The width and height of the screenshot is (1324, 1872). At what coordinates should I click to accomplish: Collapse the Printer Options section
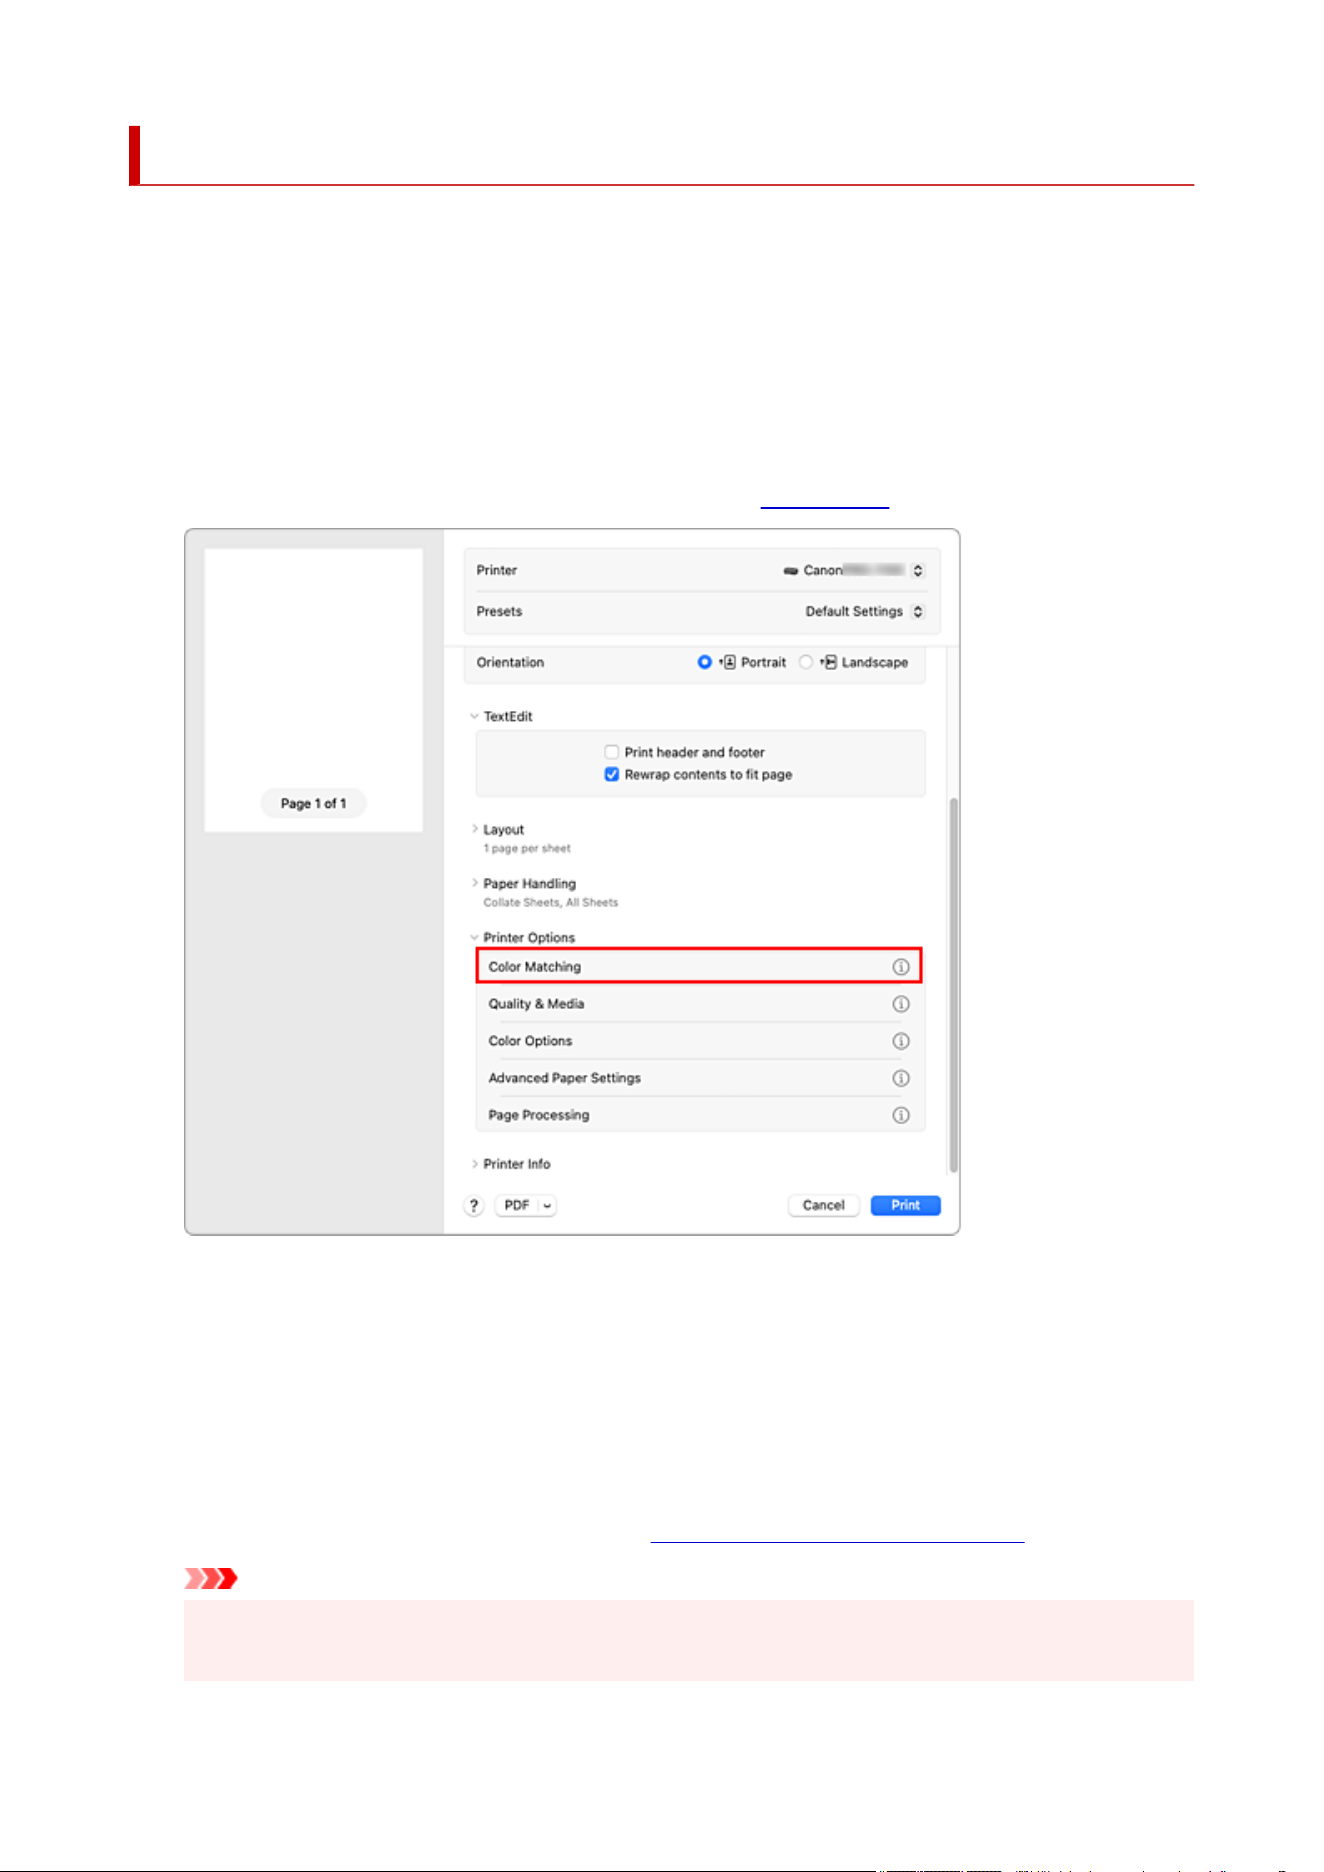(x=474, y=937)
